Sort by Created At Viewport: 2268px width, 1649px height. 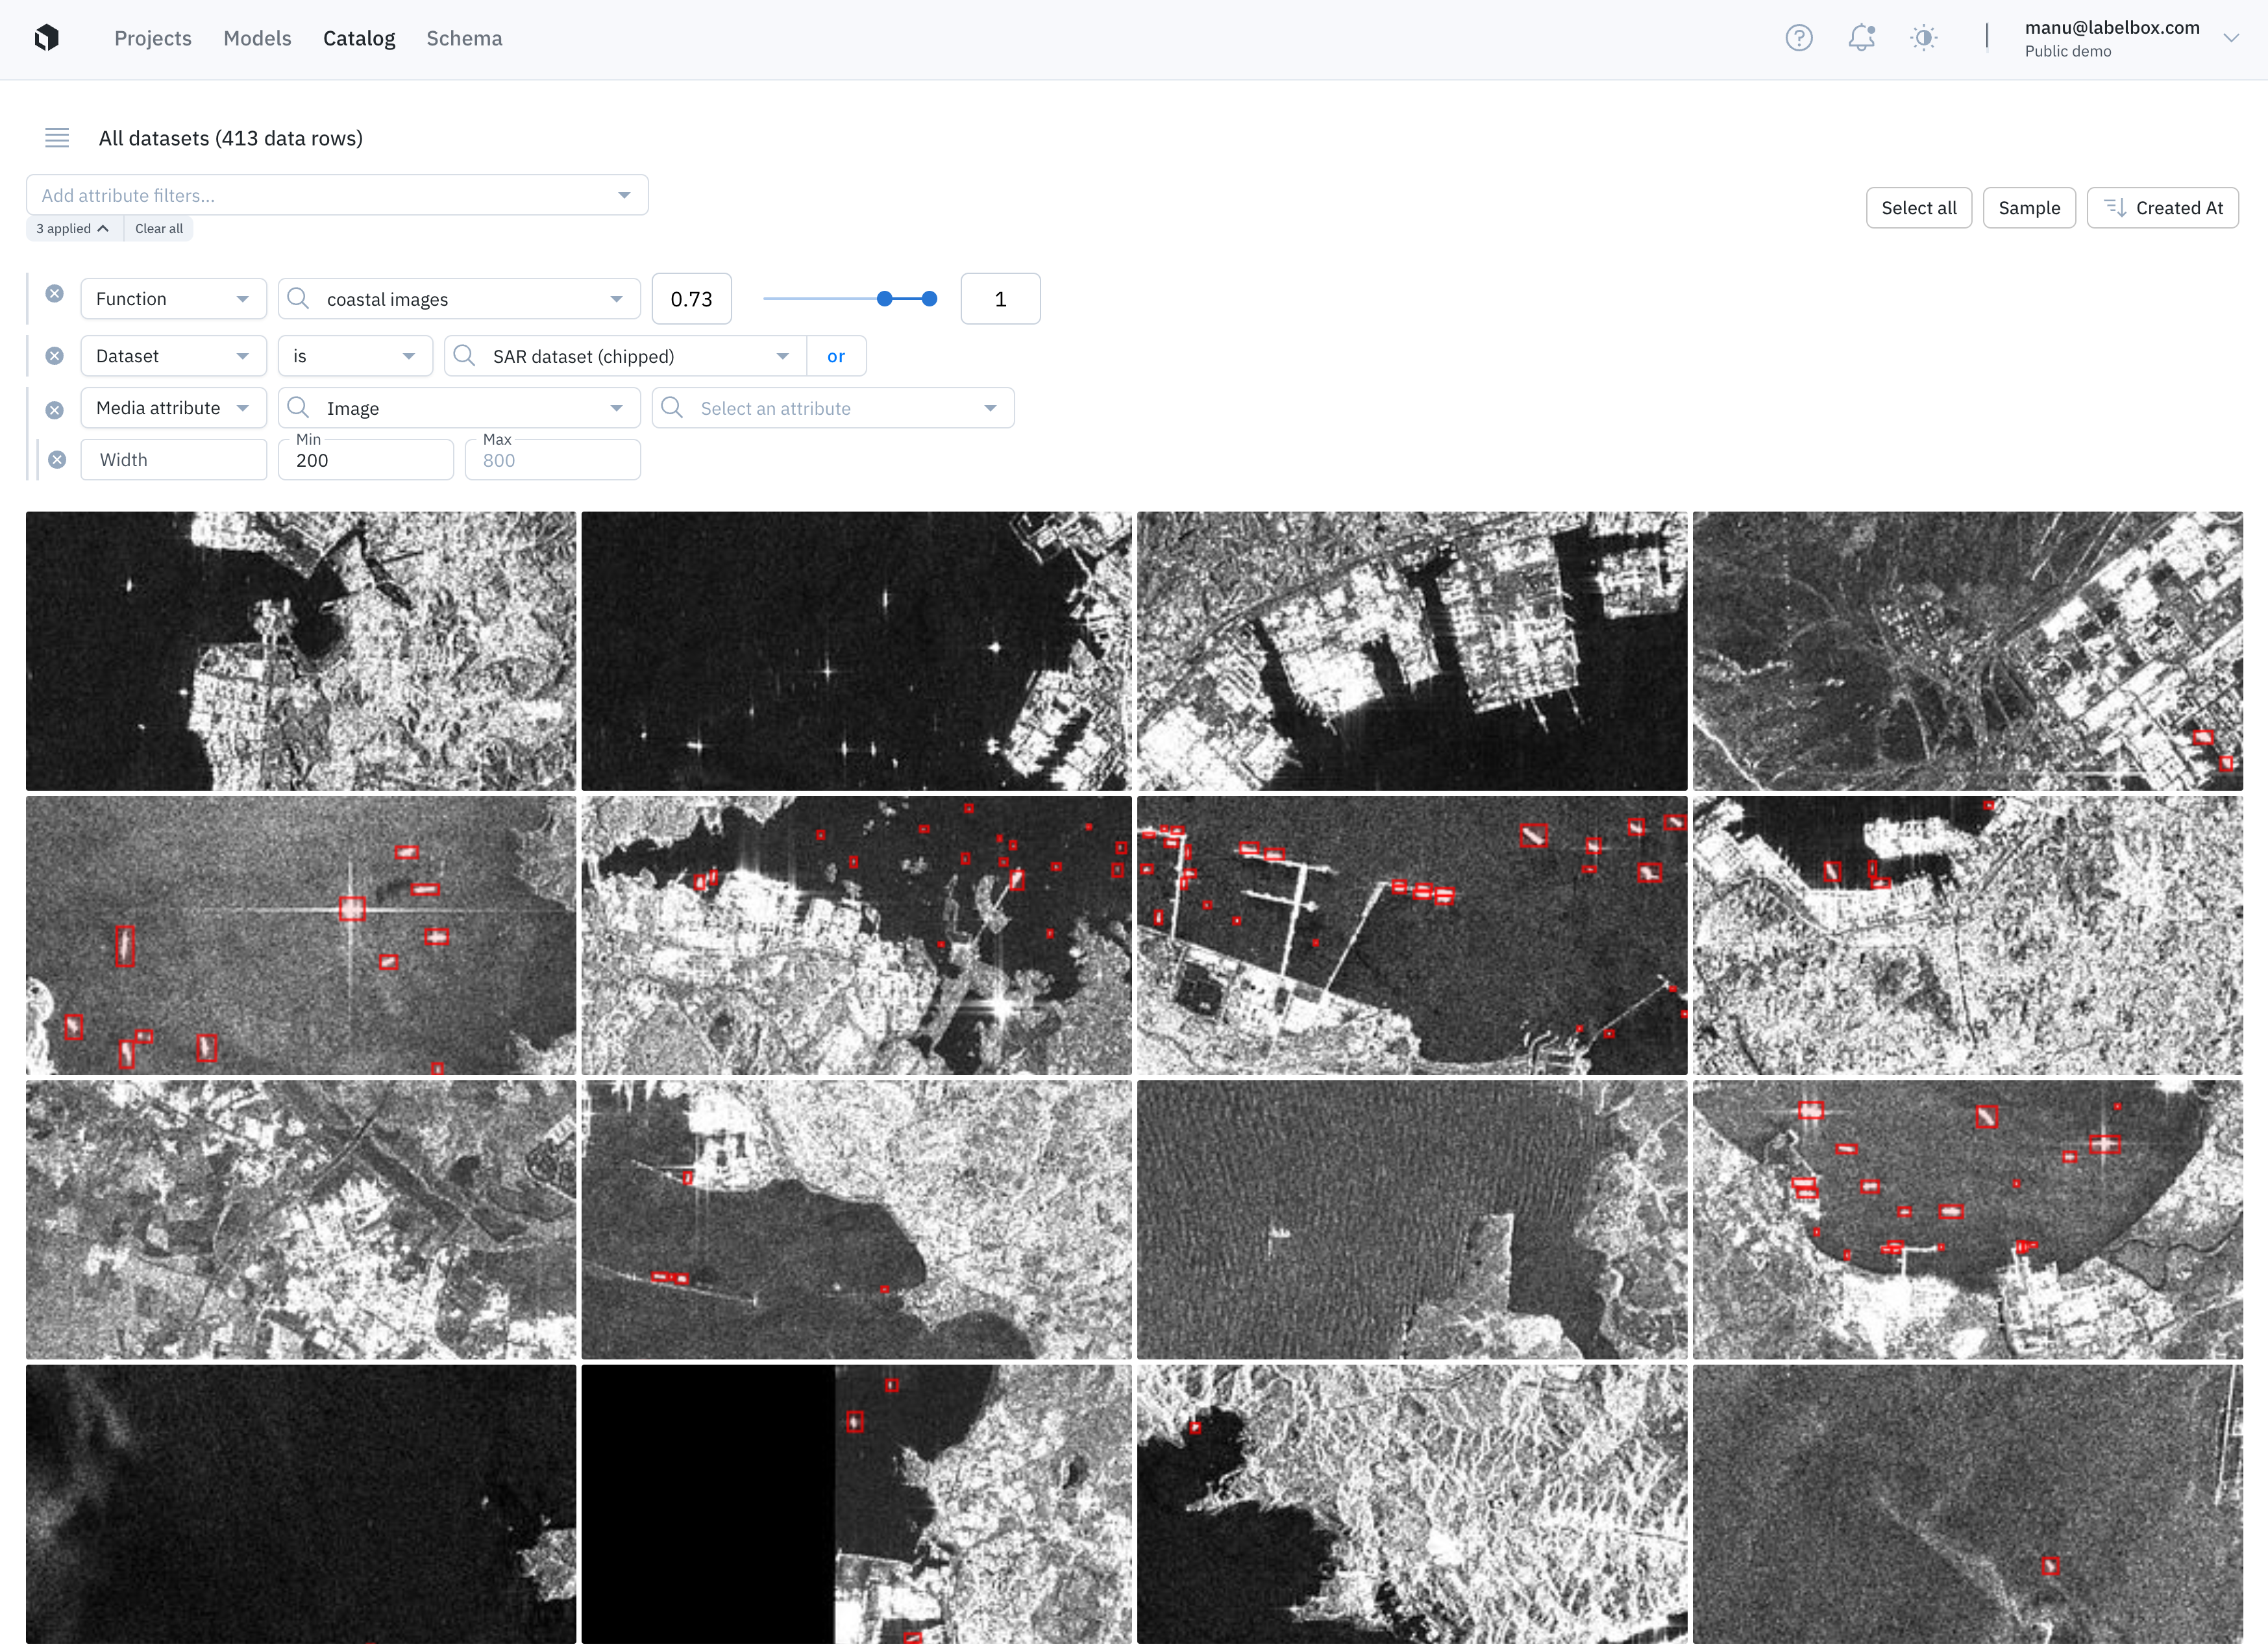(x=2162, y=208)
